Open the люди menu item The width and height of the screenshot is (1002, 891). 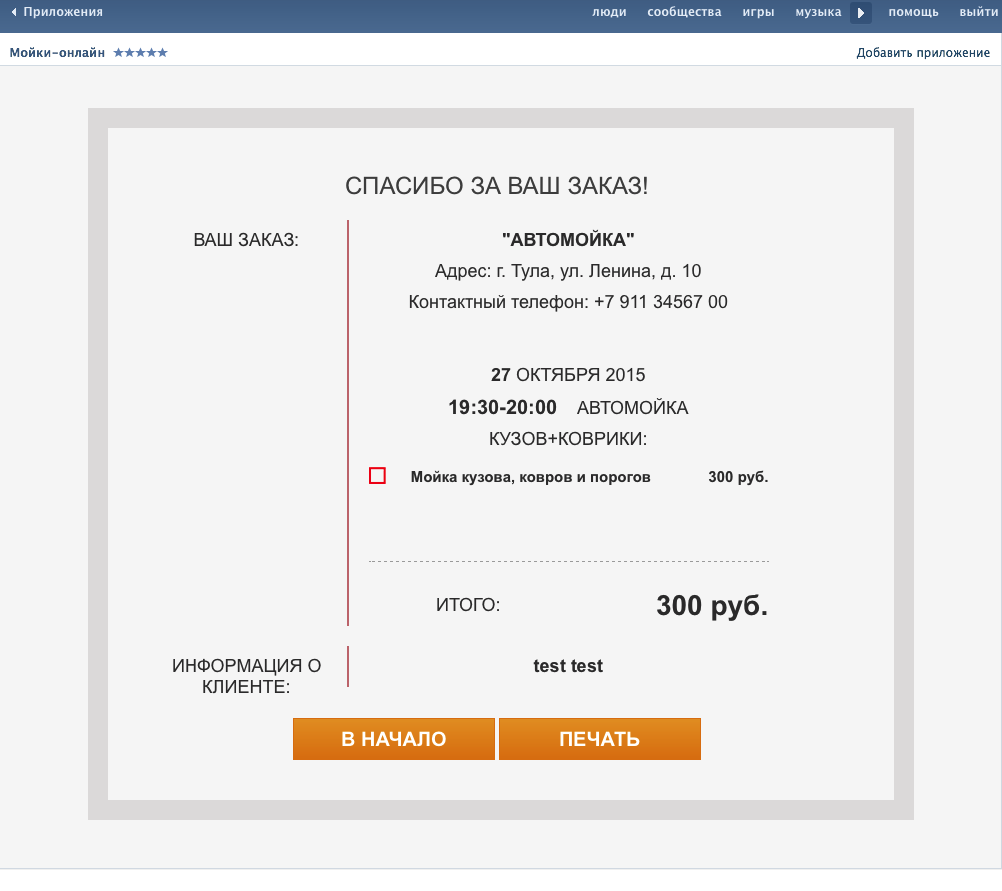pyautogui.click(x=609, y=12)
